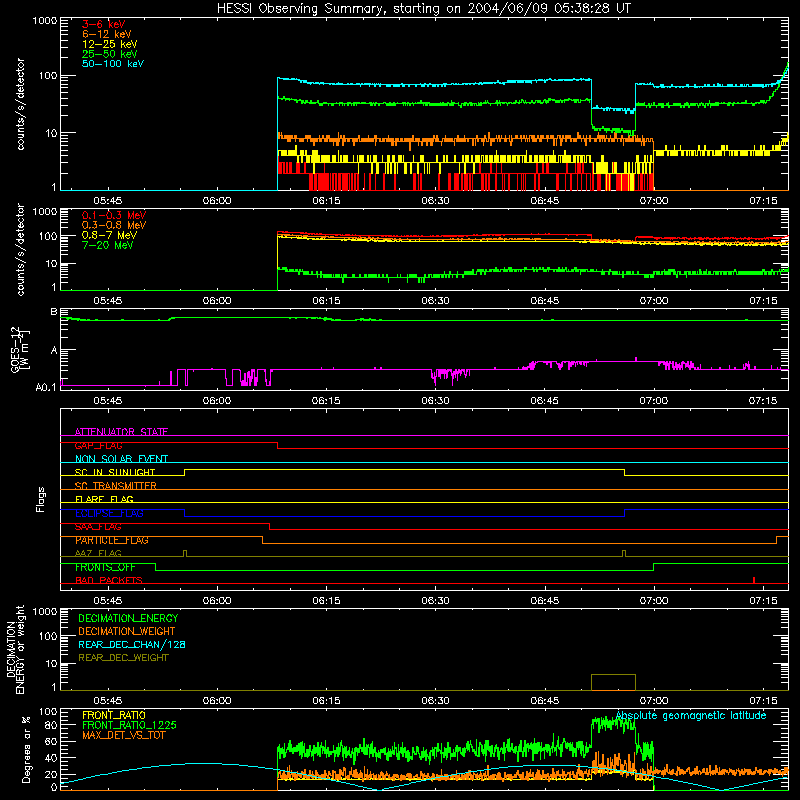Click the Degrees or % axis title
The image size is (800, 800).
[x=26, y=750]
